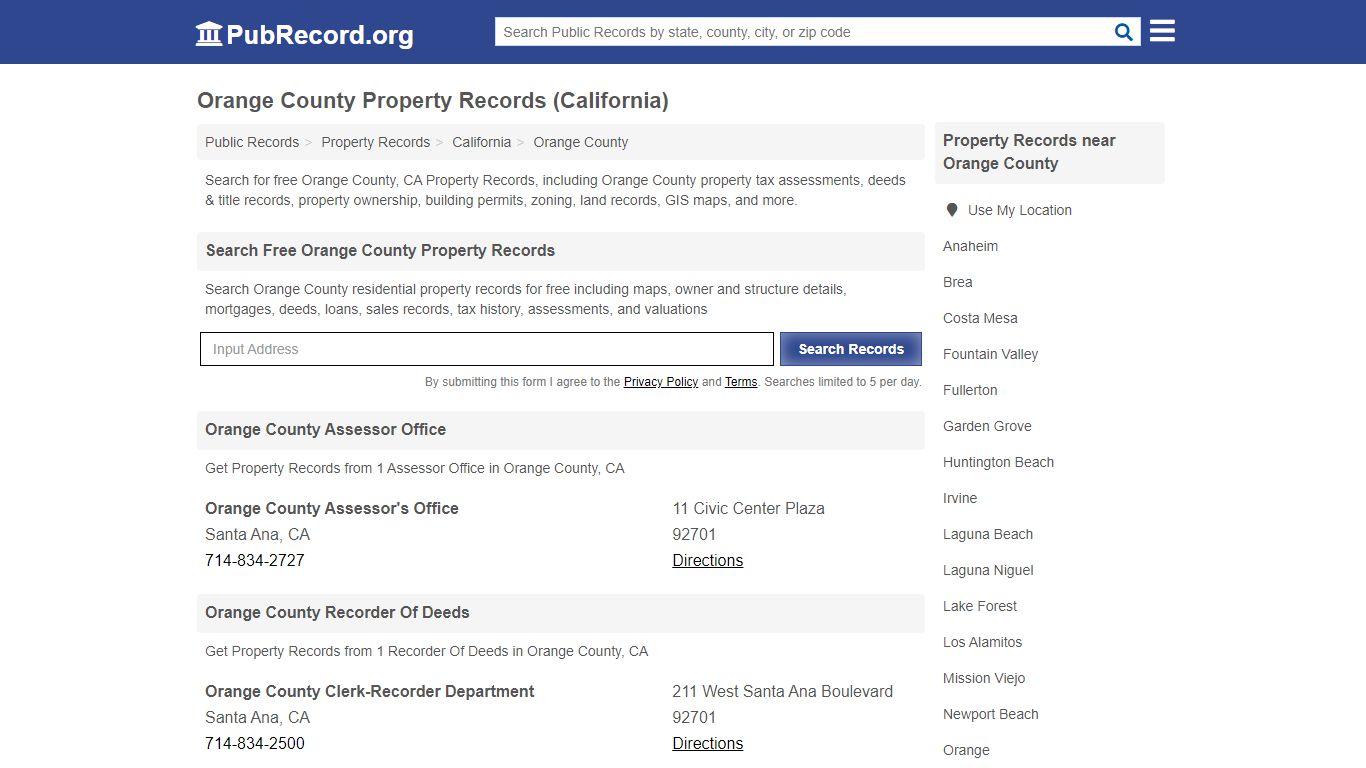The width and height of the screenshot is (1366, 768).
Task: Get Directions to Assessor's Office
Action: pos(708,560)
